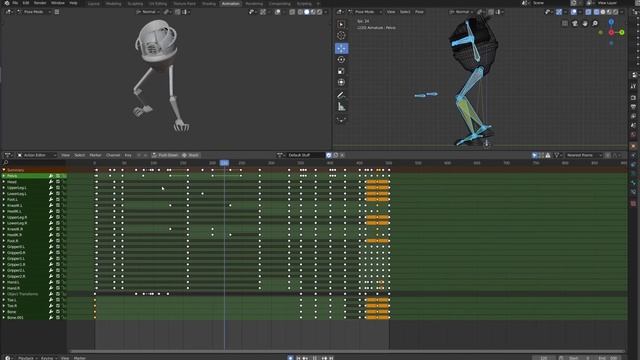Switch to the Animation workspace tab
This screenshot has height=360, width=640.
[231, 3]
